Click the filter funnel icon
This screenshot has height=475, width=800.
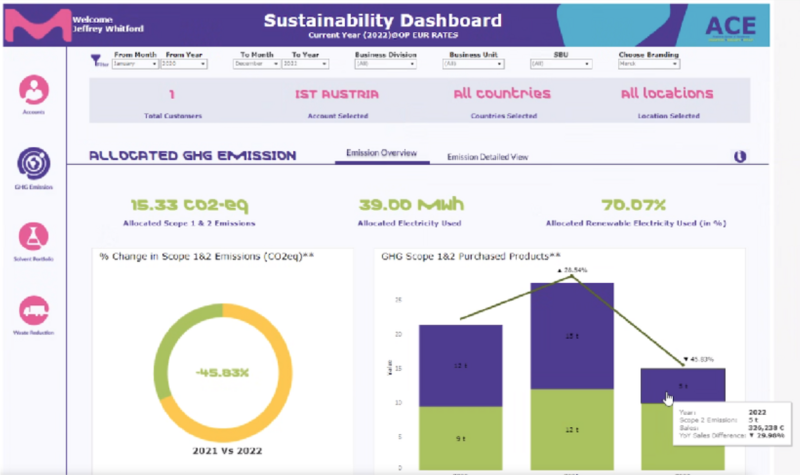[98, 61]
